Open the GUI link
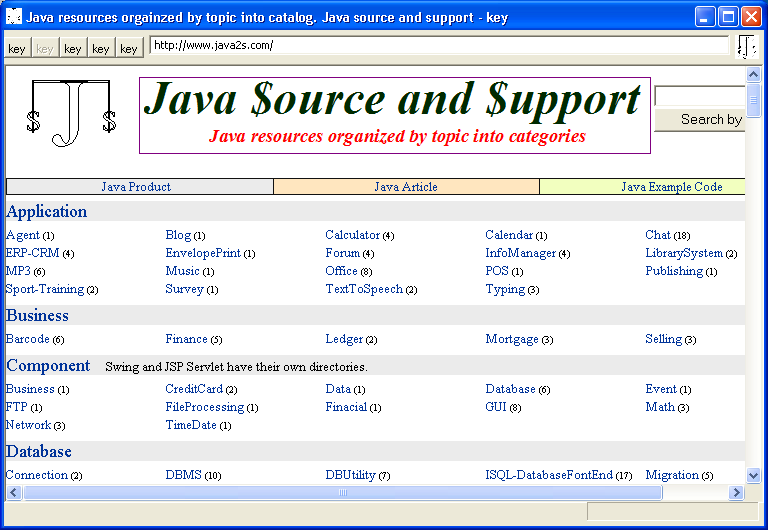 (x=496, y=407)
